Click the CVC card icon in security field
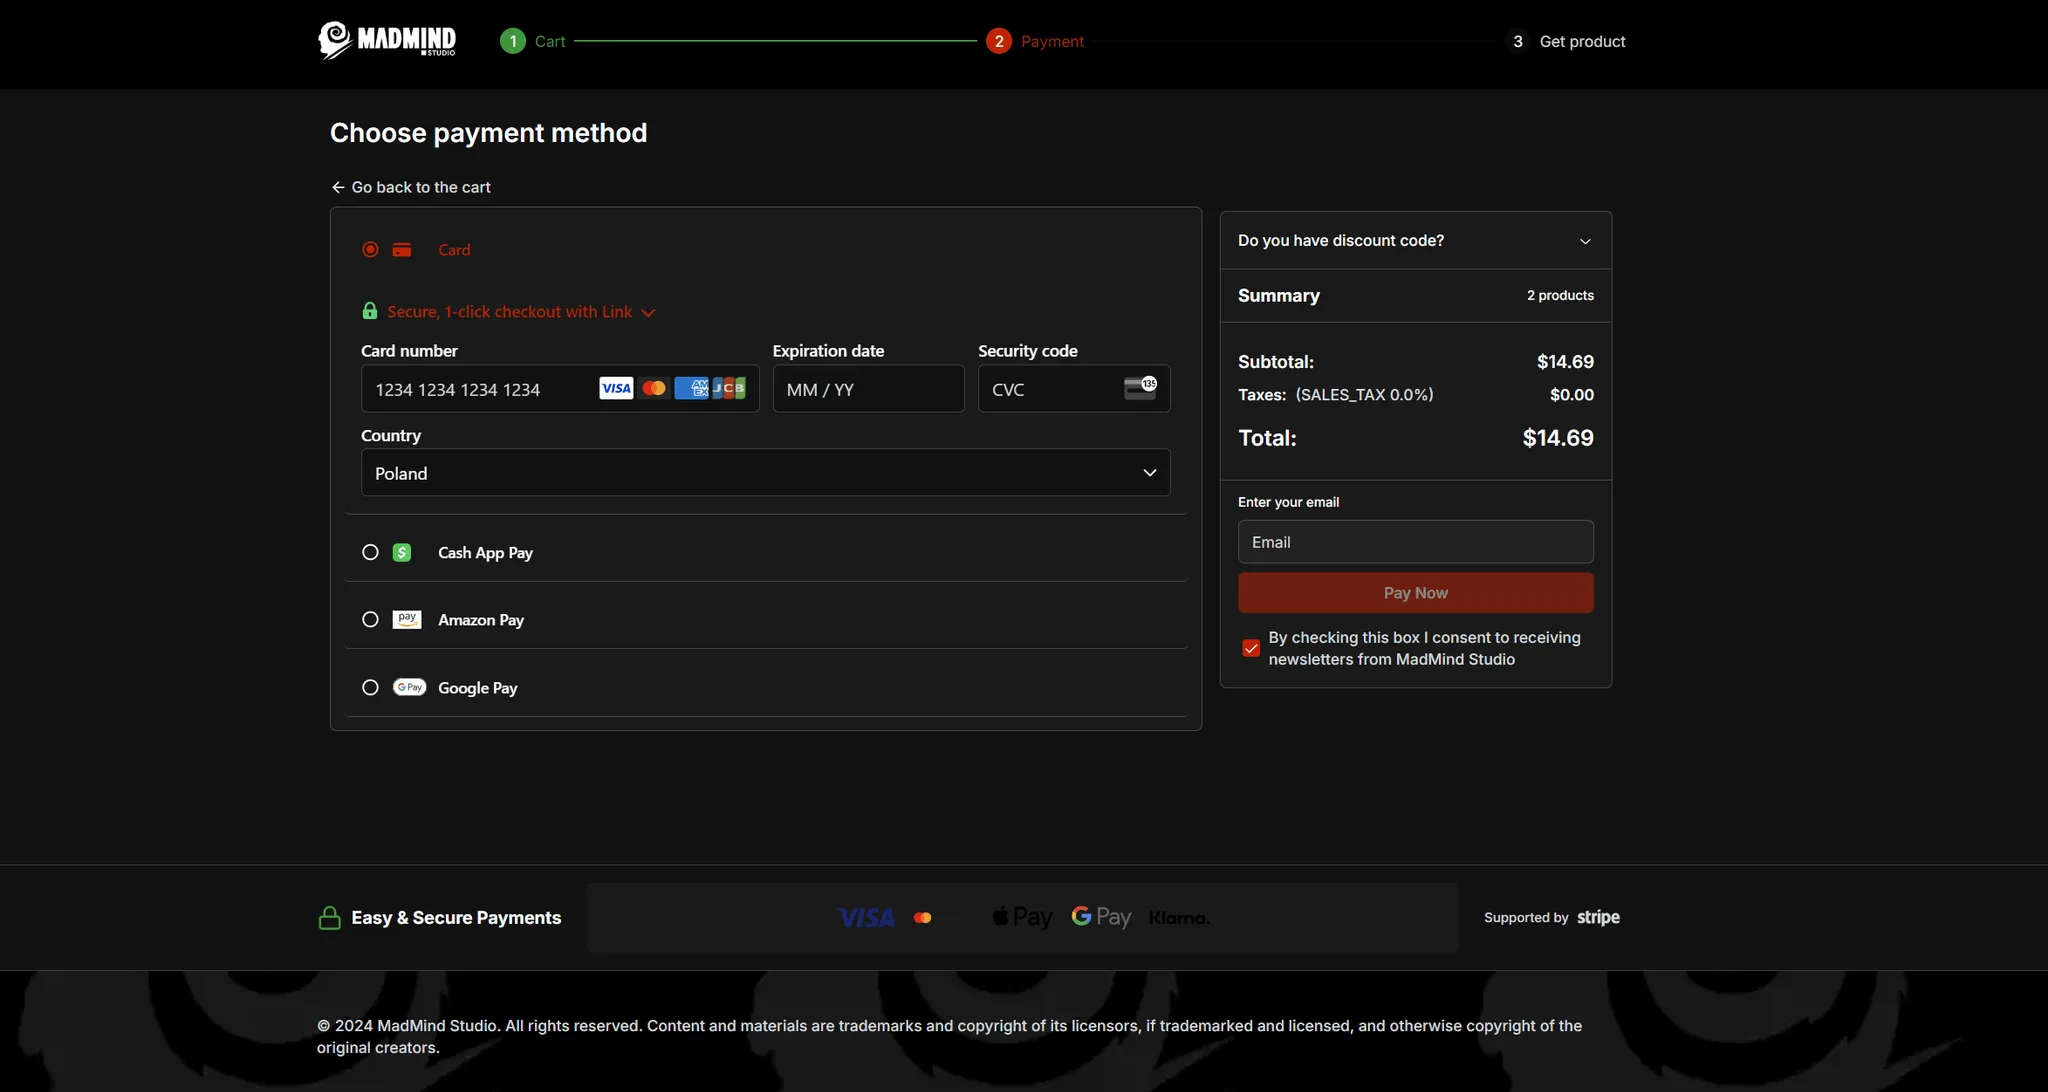The image size is (2048, 1092). (x=1141, y=388)
